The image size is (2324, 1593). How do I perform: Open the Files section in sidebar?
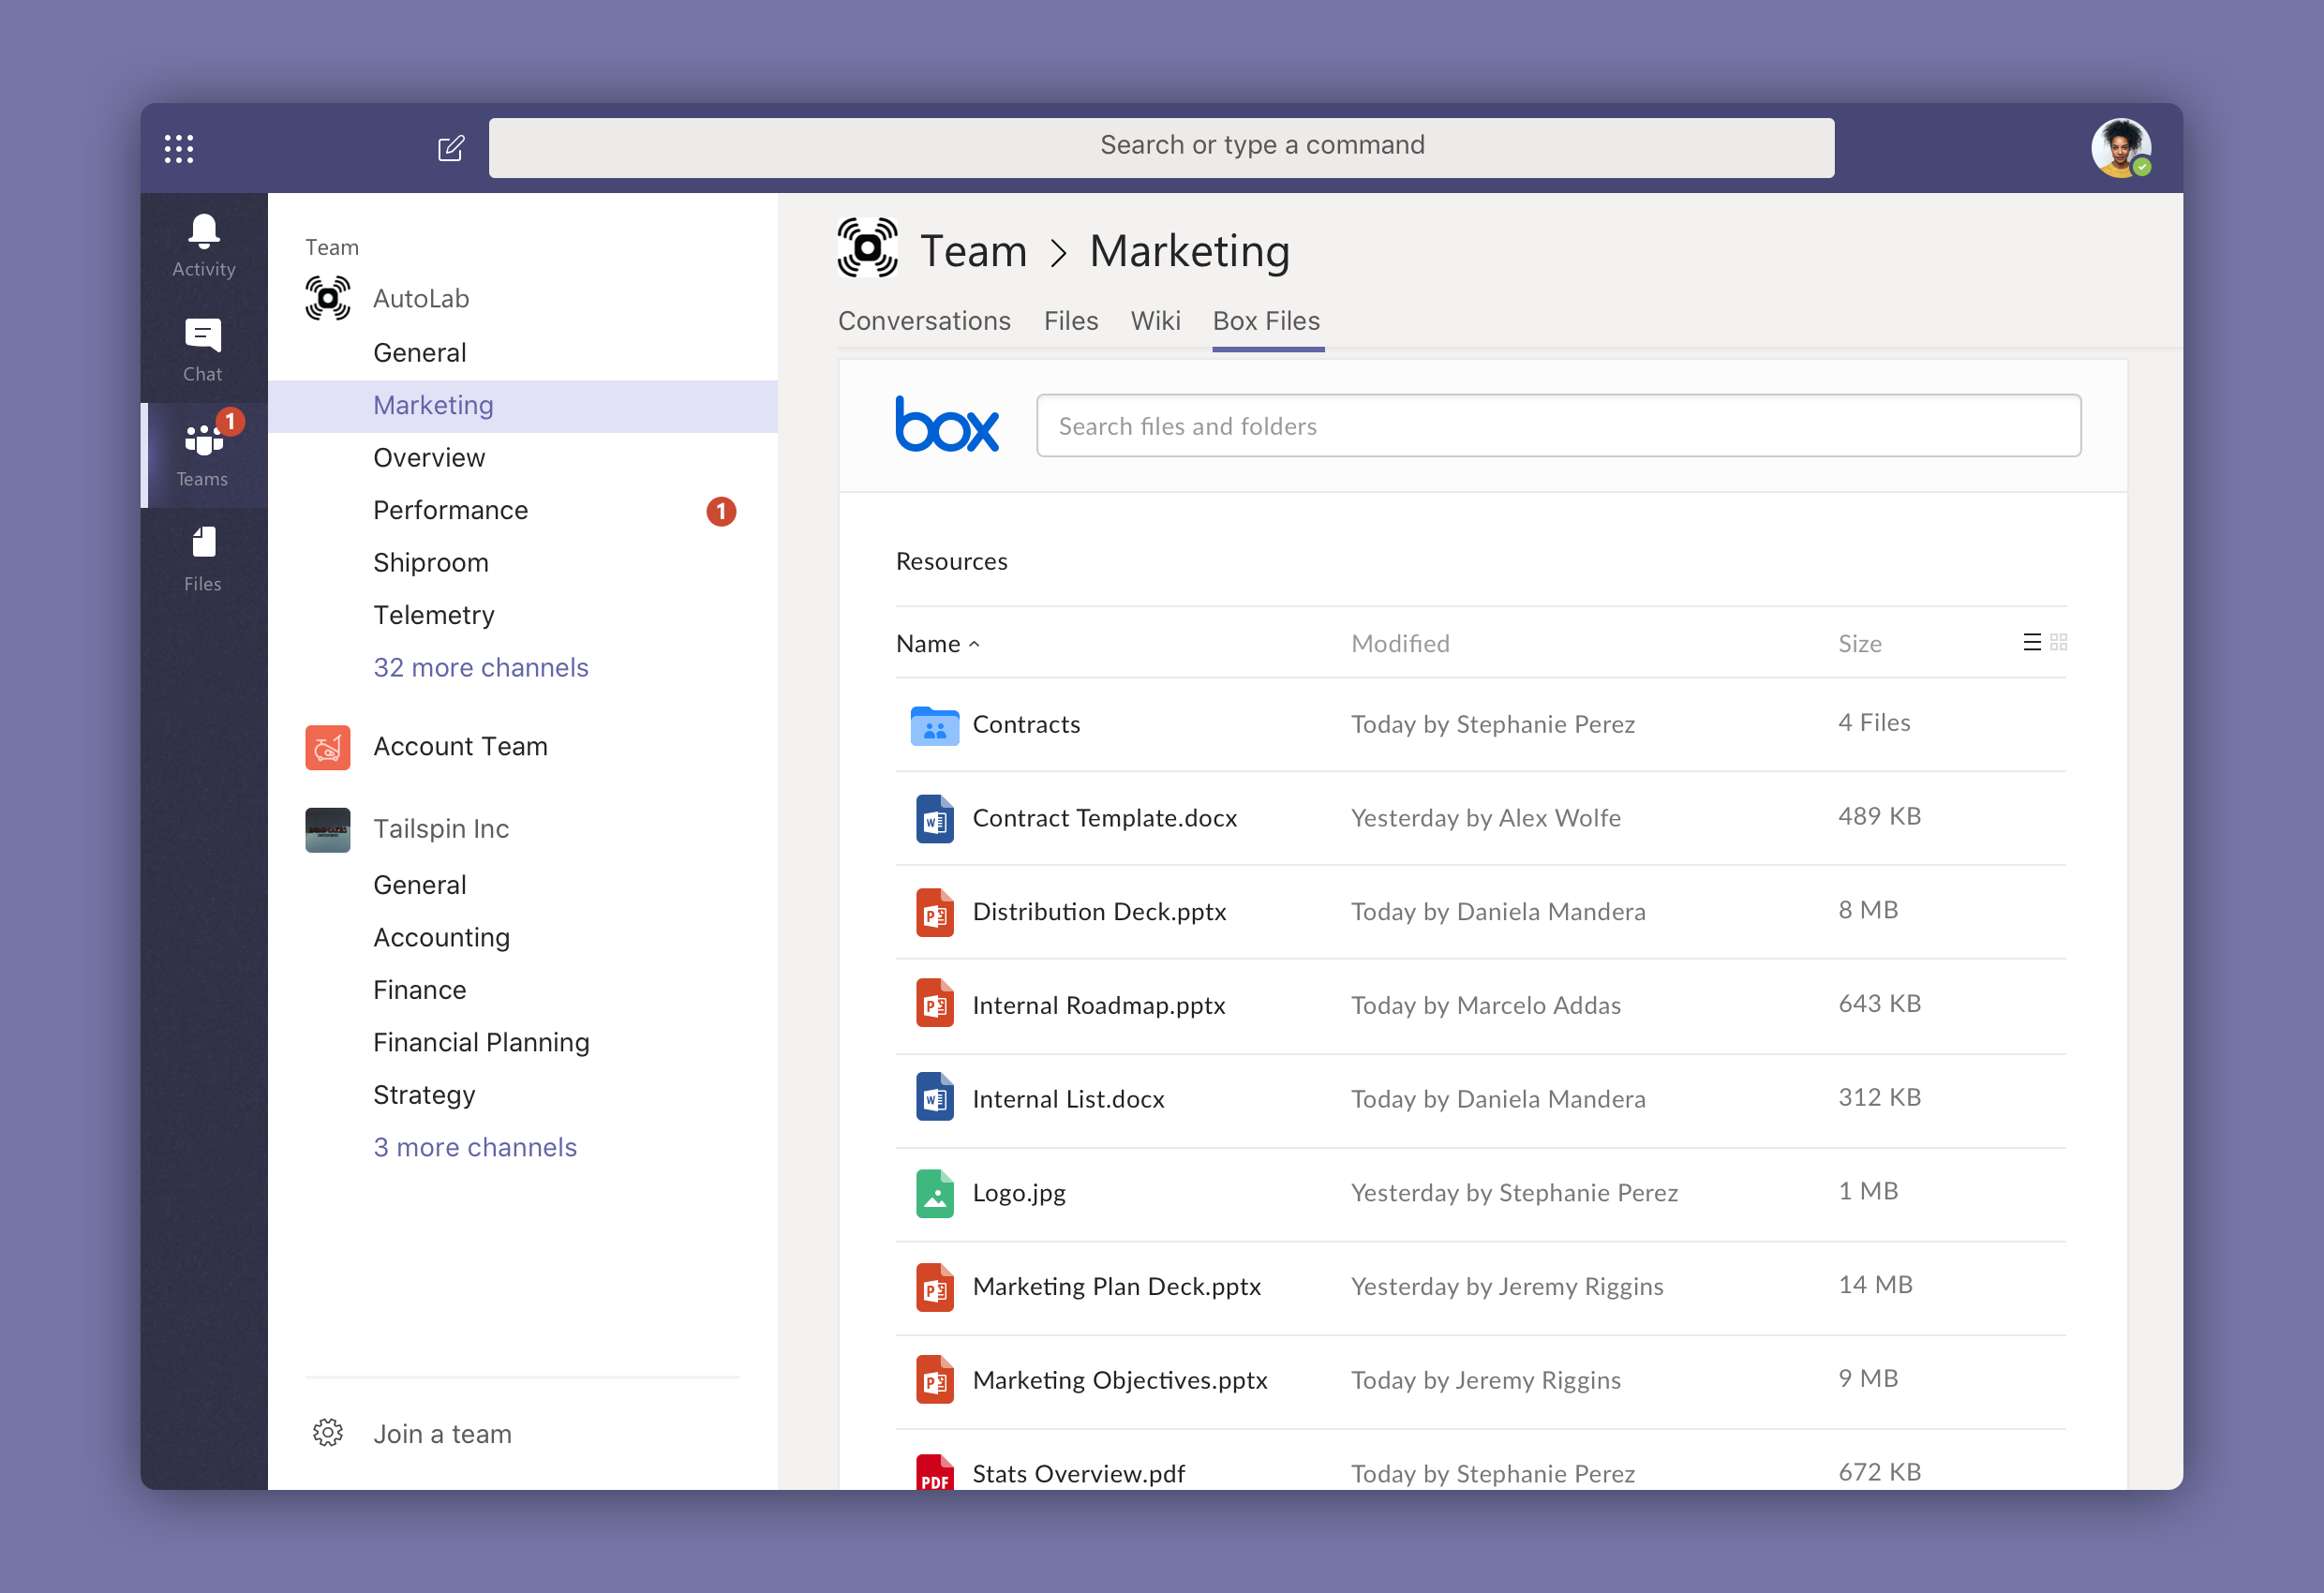(x=202, y=557)
